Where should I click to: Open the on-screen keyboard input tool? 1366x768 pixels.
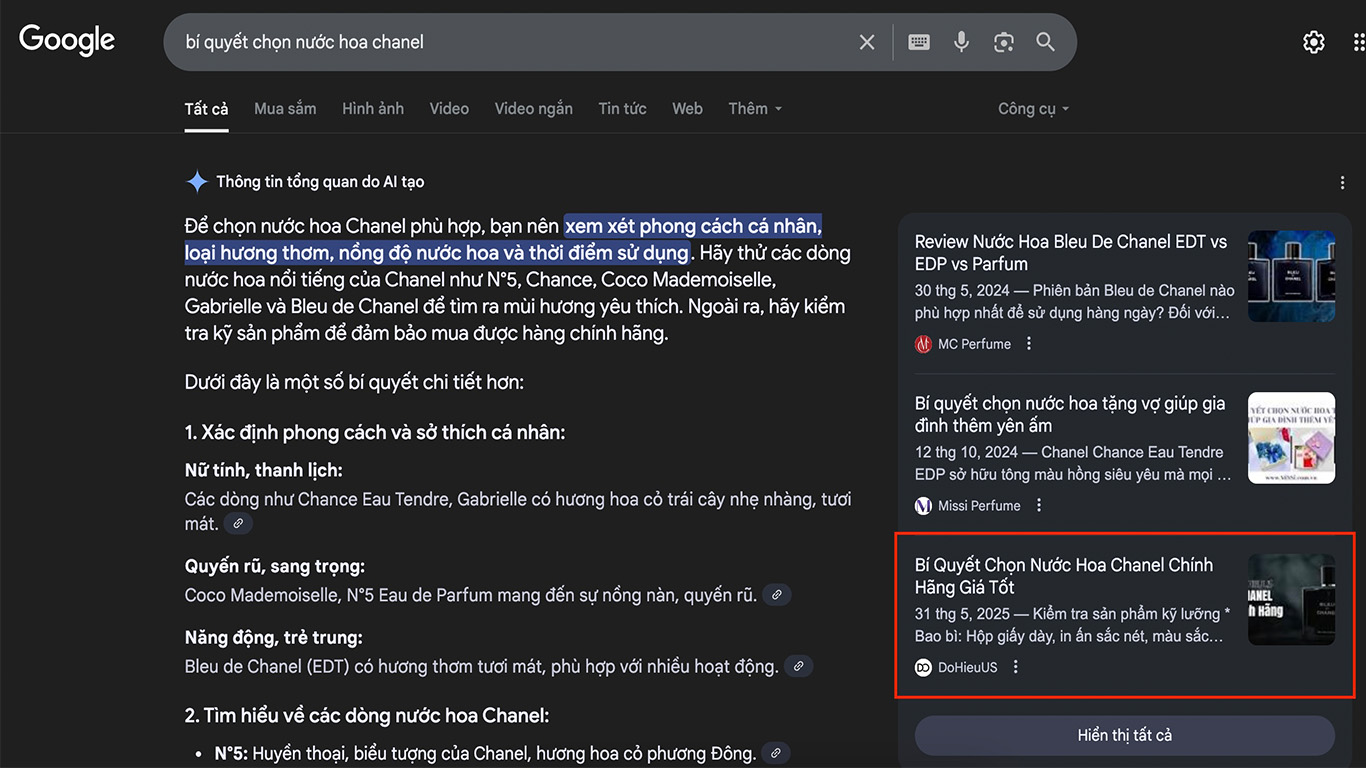pyautogui.click(x=919, y=42)
